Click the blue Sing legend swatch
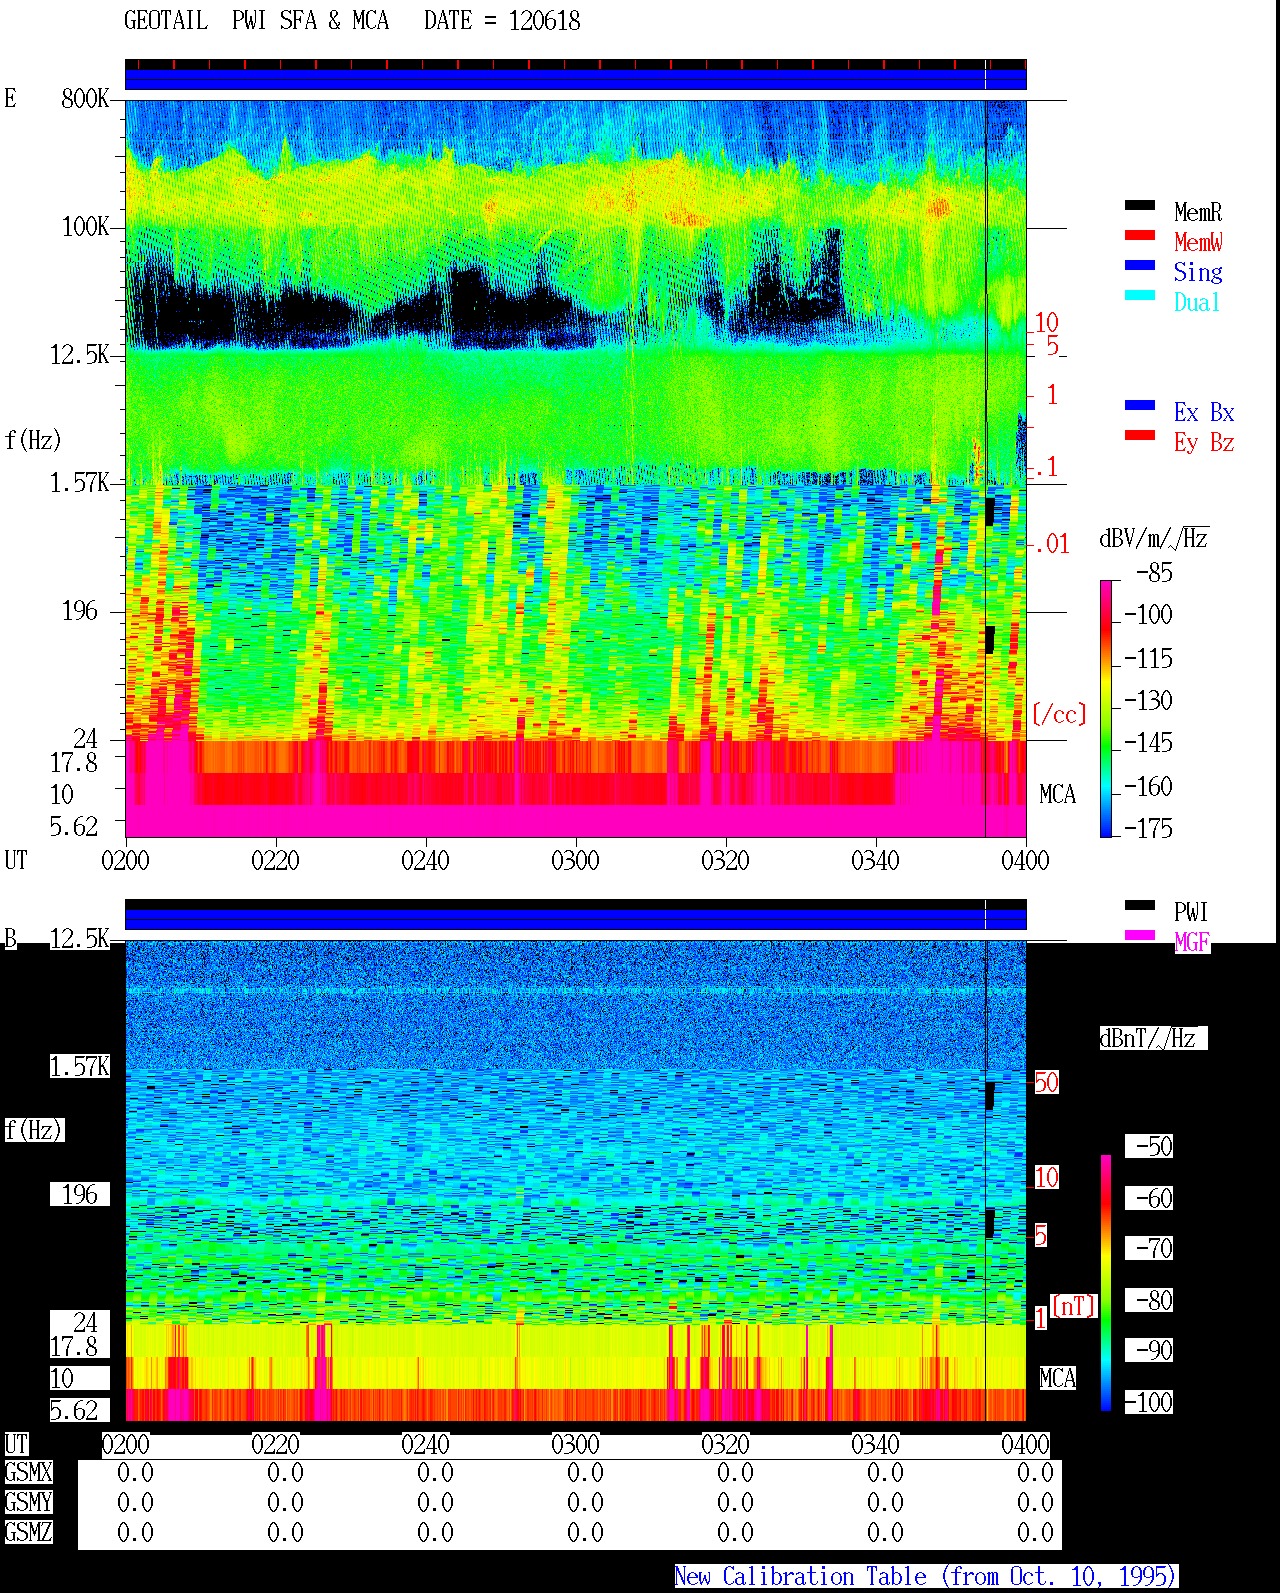Viewport: 1280px width, 1593px height. coord(1140,265)
